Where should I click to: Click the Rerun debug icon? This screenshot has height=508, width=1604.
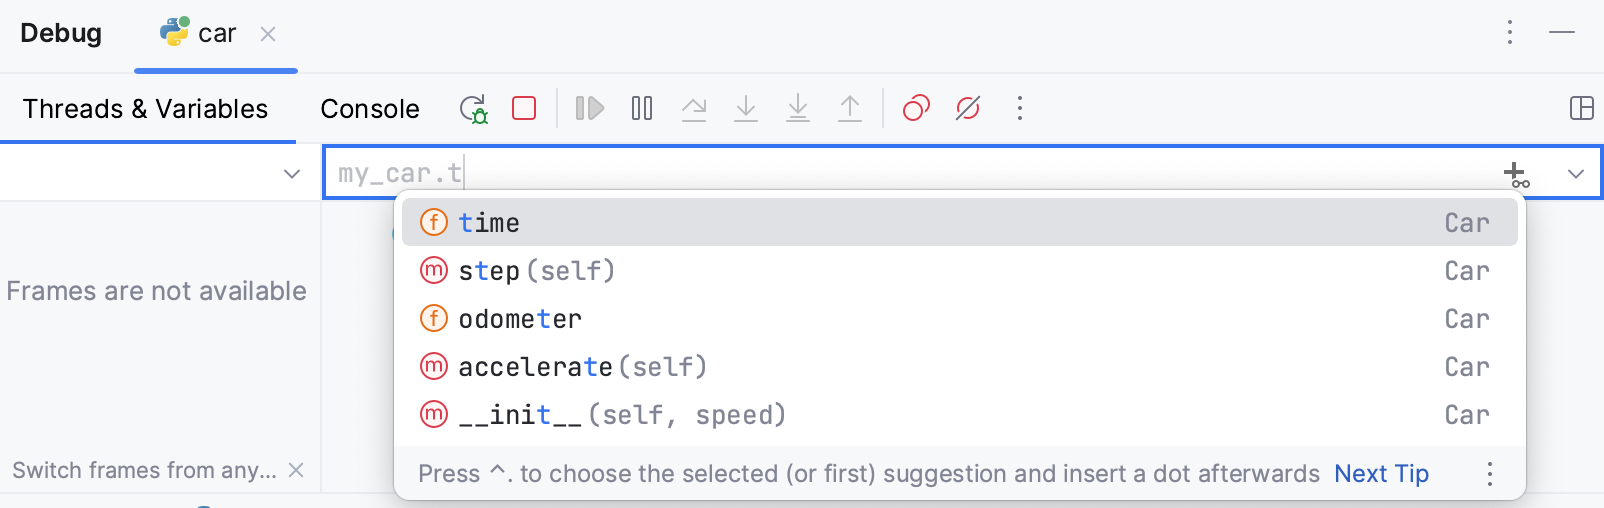(x=473, y=108)
